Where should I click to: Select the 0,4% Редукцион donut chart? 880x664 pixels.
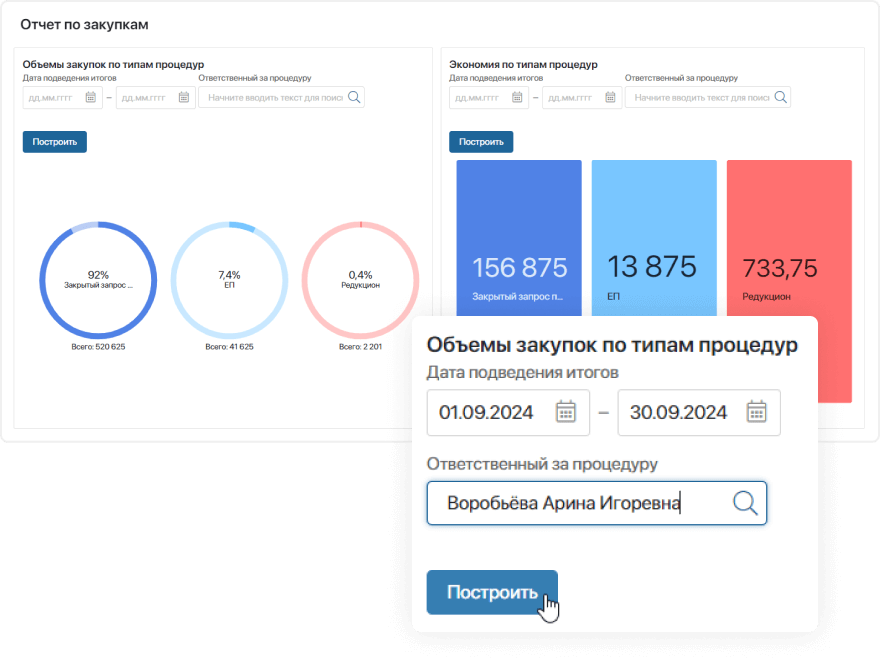360,280
